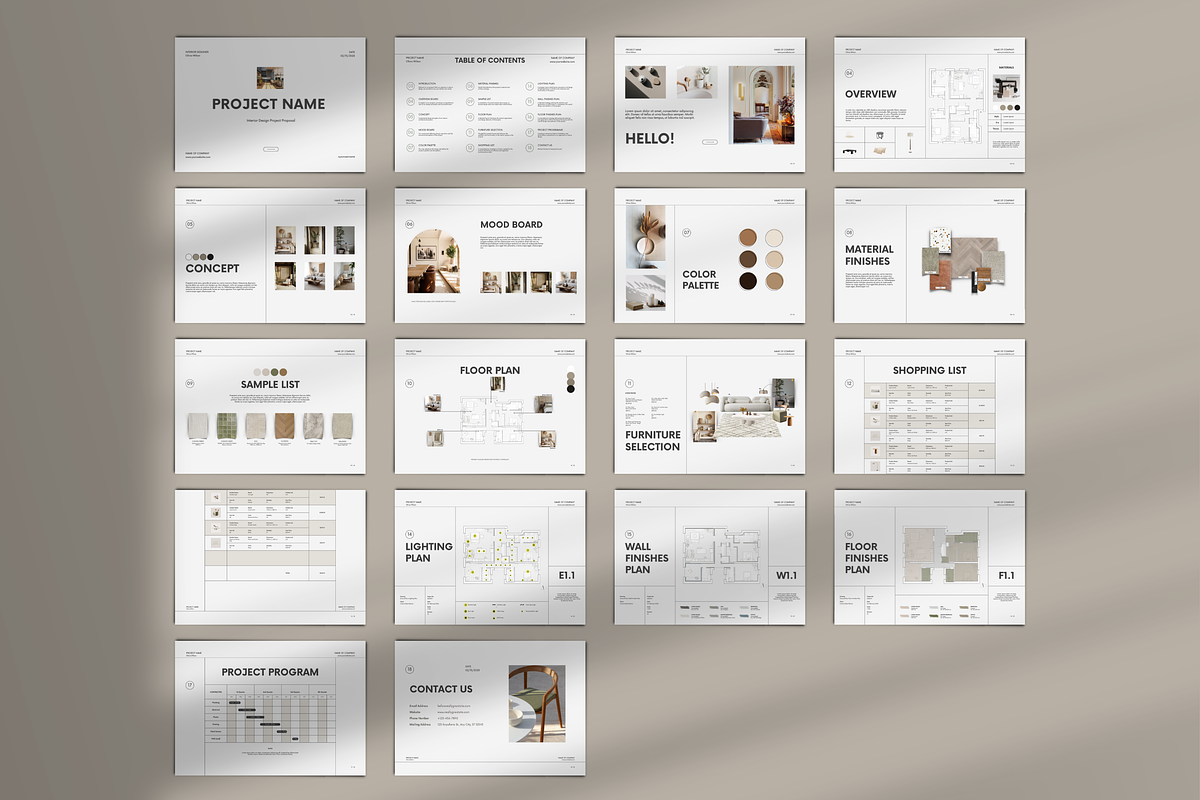Click the small pill button under Project Name subtitle
1200x800 pixels.
pos(270,148)
